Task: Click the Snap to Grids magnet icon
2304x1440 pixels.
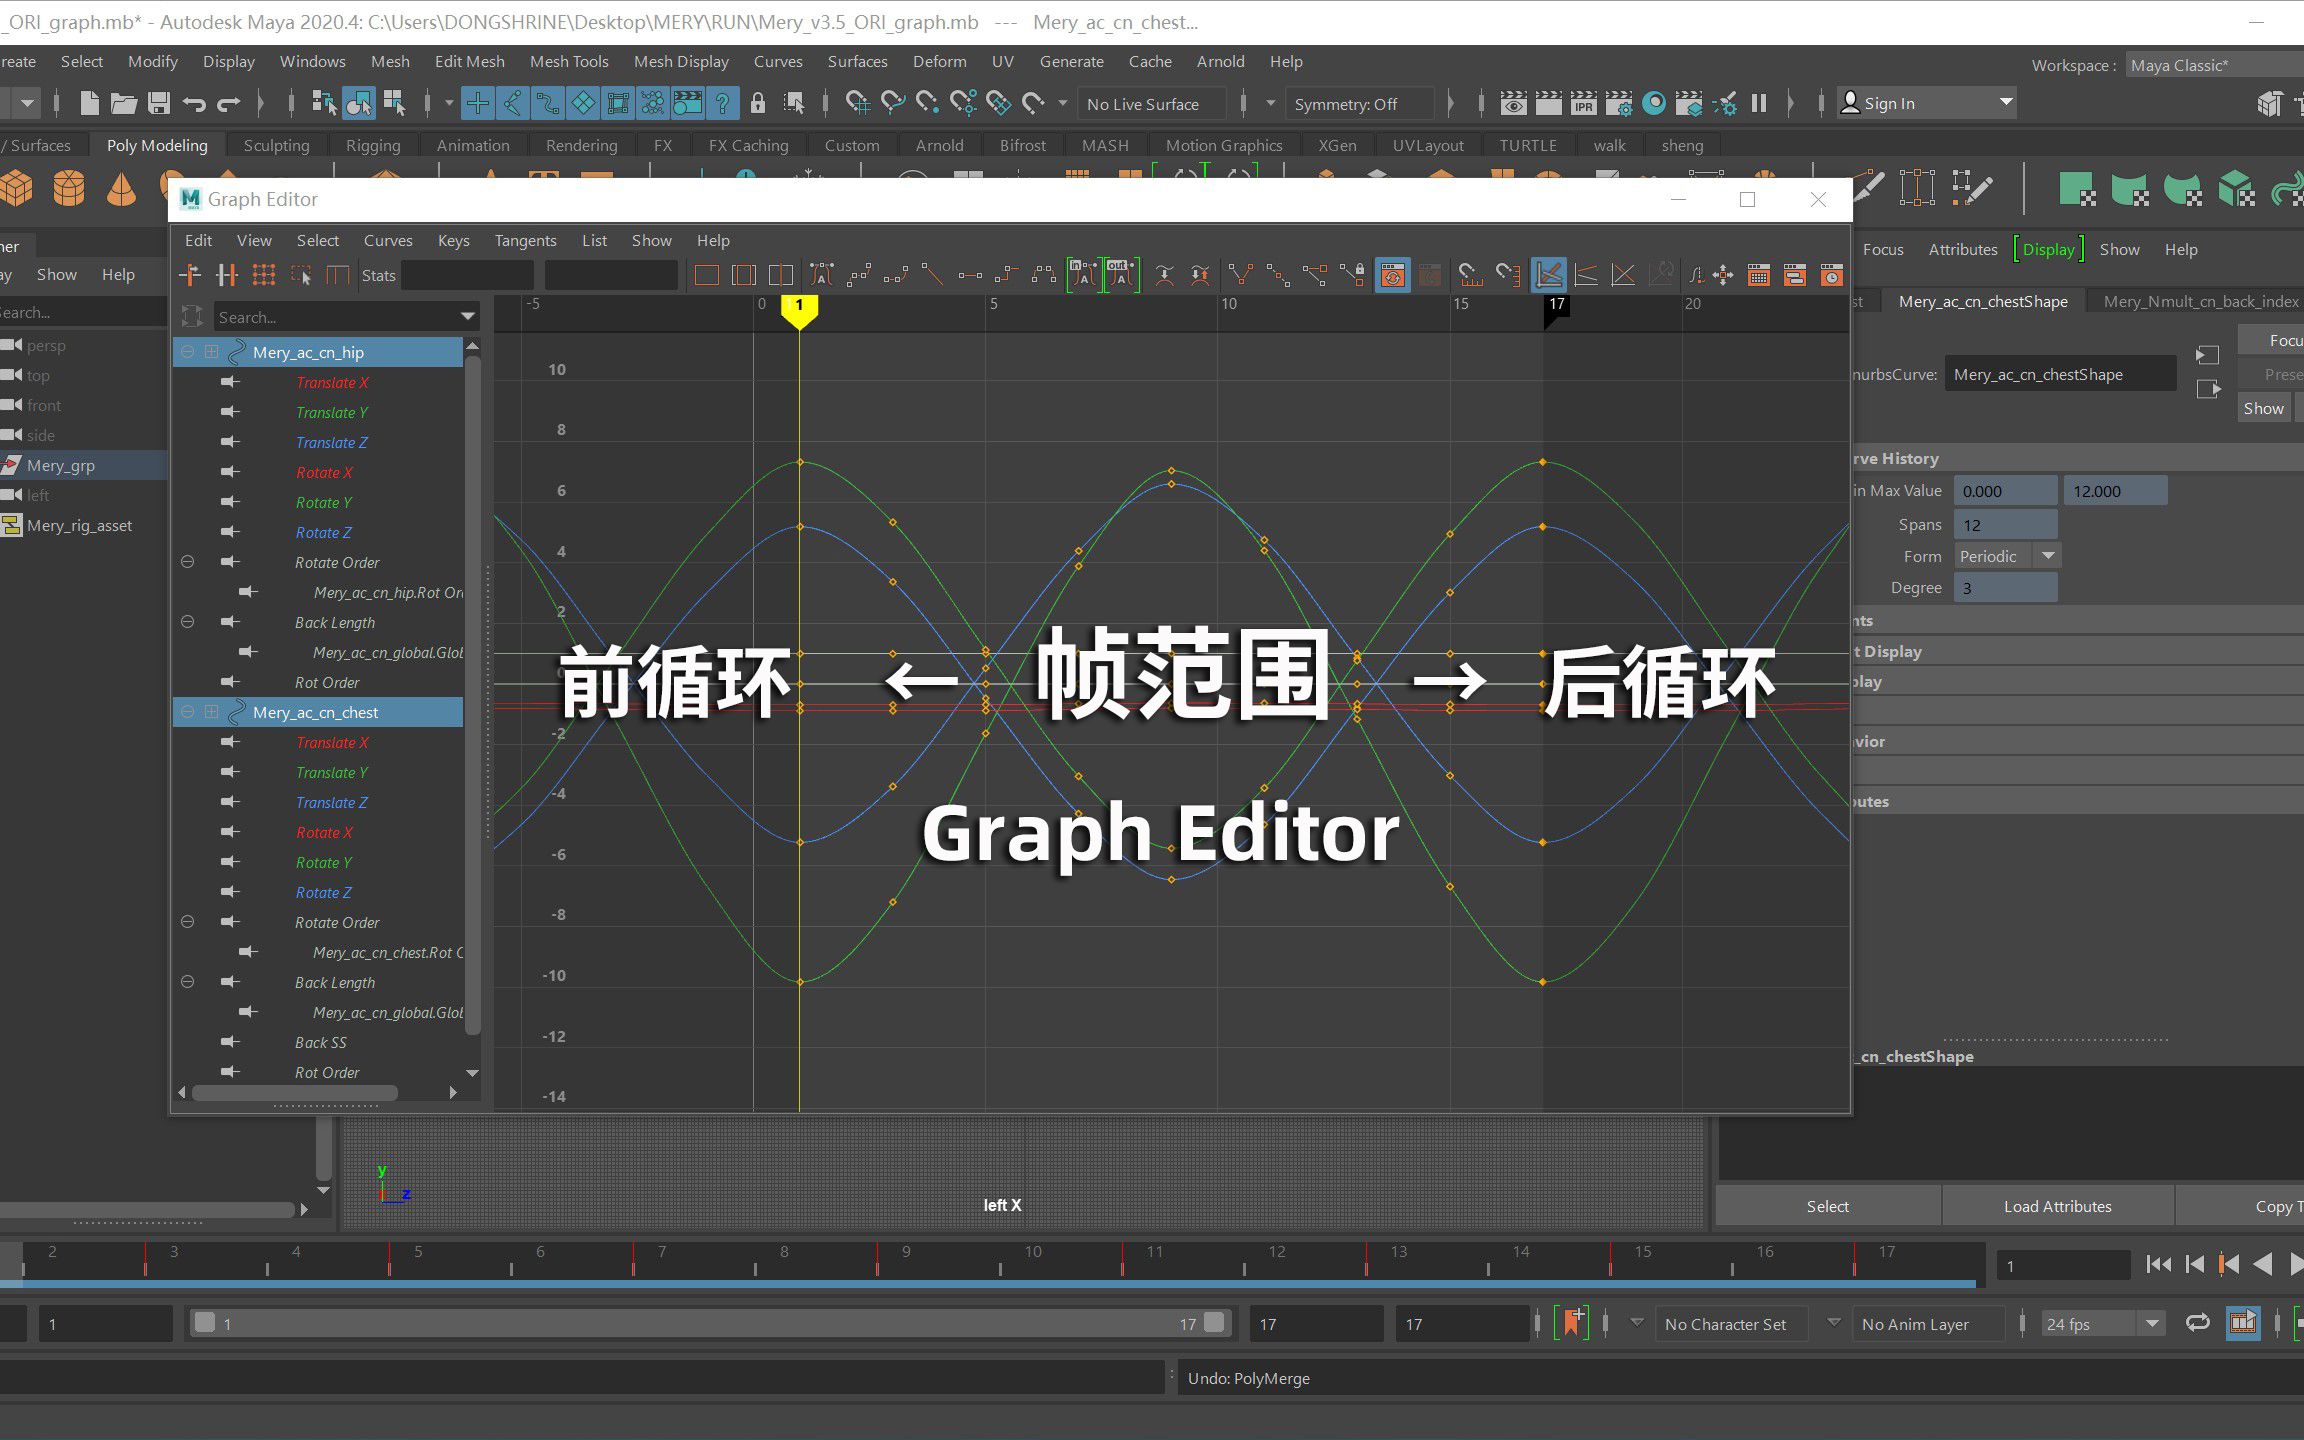Action: [1470, 275]
